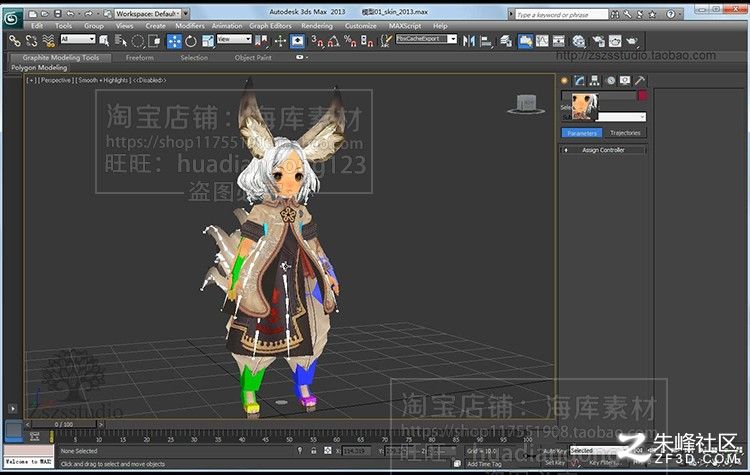Image resolution: width=750 pixels, height=475 pixels.
Task: Open the Graph Editors menu
Action: tap(270, 26)
